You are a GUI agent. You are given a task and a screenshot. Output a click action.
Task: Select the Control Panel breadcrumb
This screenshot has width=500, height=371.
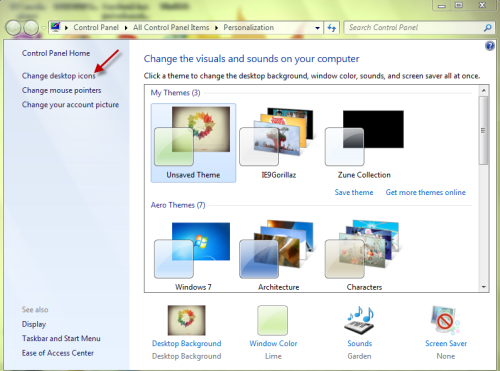(96, 27)
